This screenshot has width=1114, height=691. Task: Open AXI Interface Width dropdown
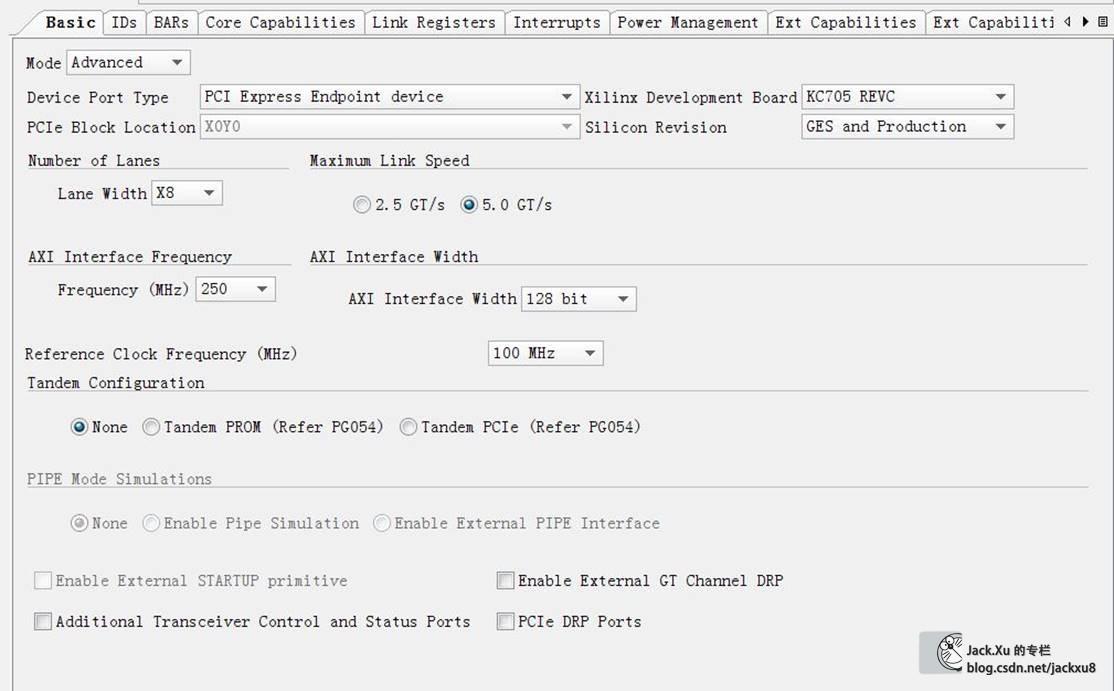pyautogui.click(x=623, y=299)
